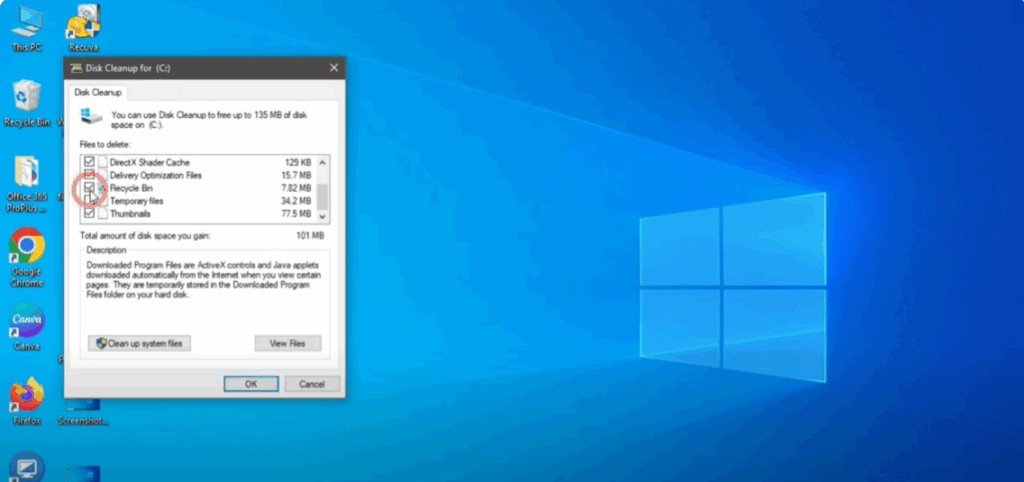Click the 'Disk Cleanup for (C:)' title text
Screen dimensions: 1024x482
pyautogui.click(x=128, y=68)
